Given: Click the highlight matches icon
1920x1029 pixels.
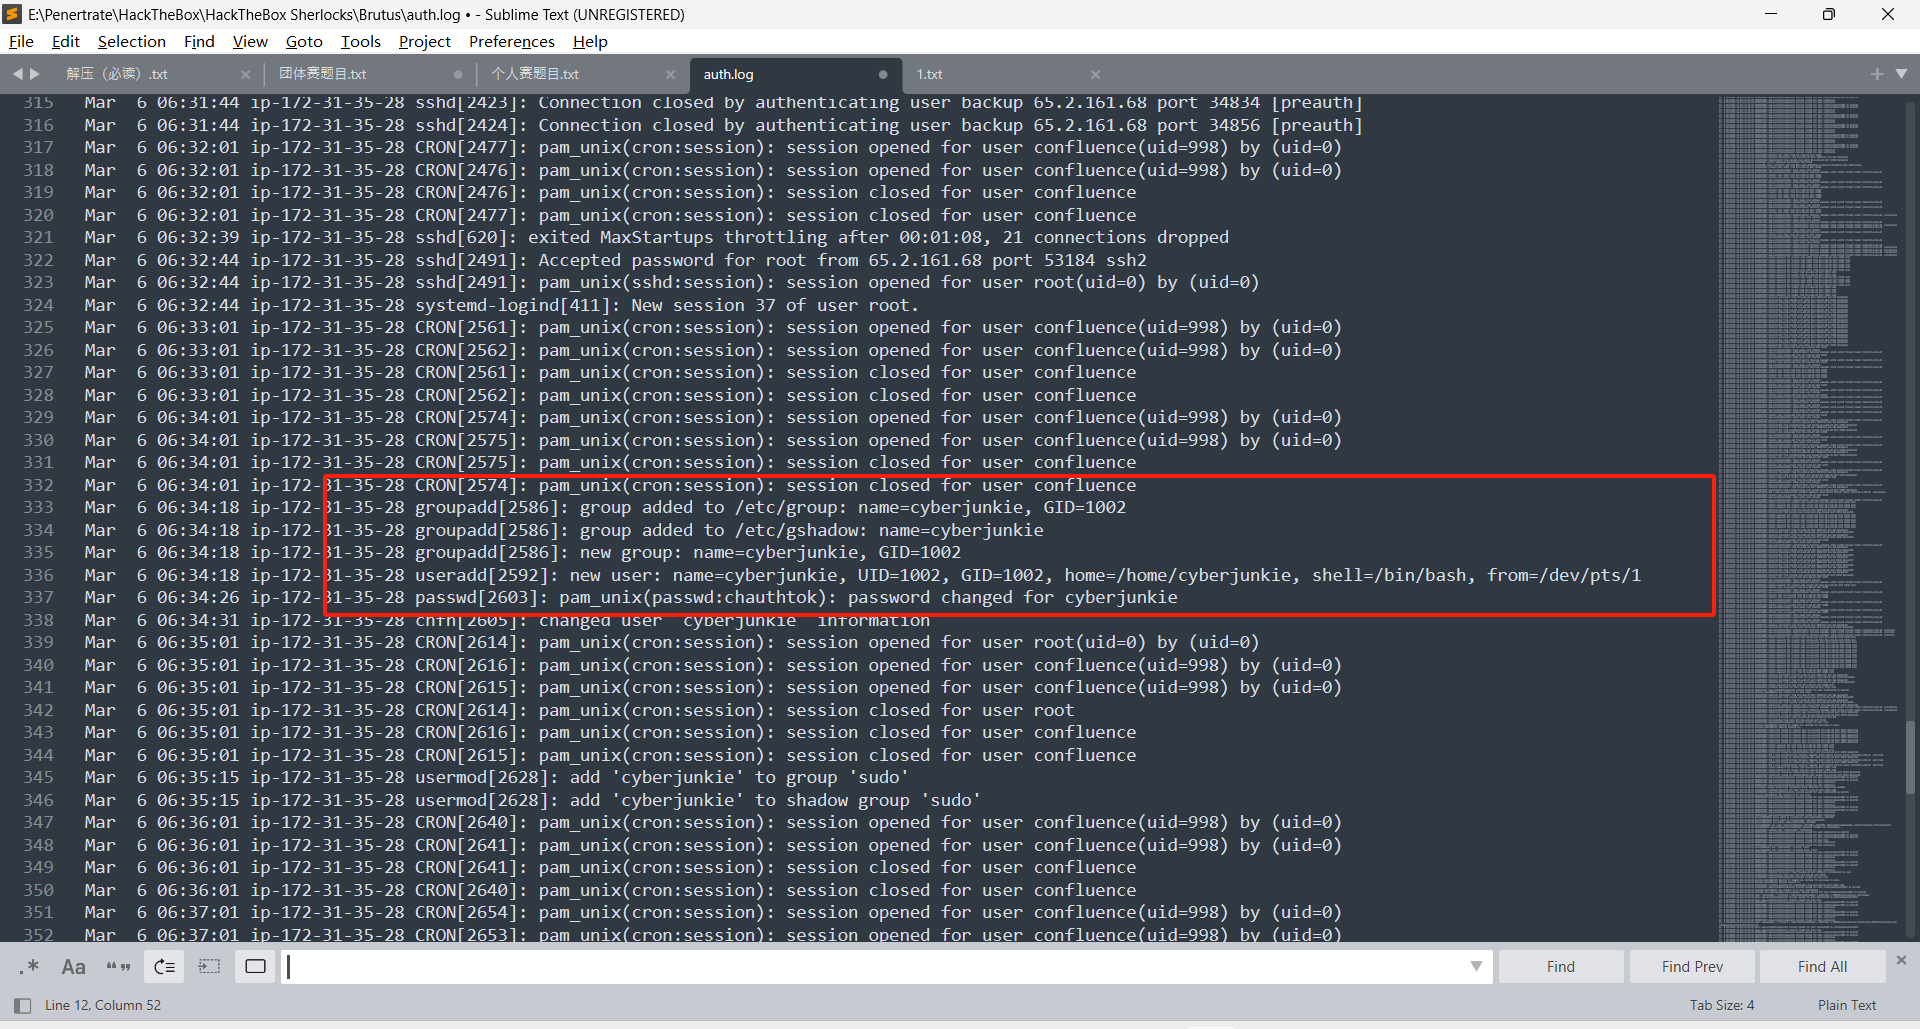Looking at the screenshot, I should [x=255, y=967].
